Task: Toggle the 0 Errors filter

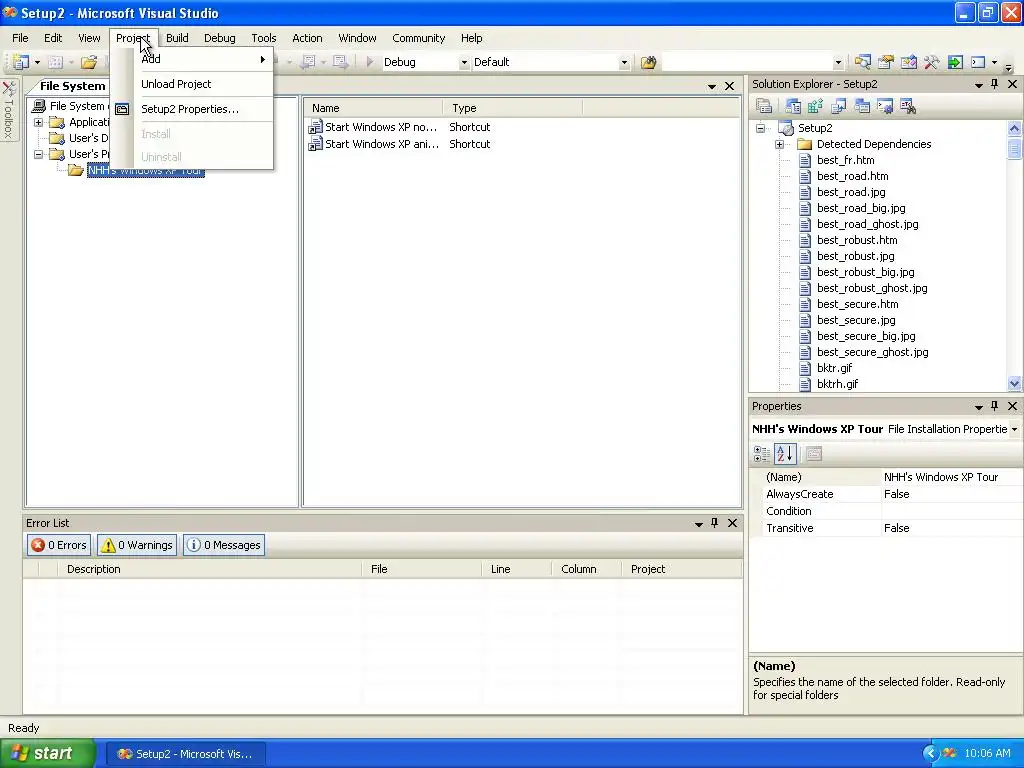Action: coord(59,545)
